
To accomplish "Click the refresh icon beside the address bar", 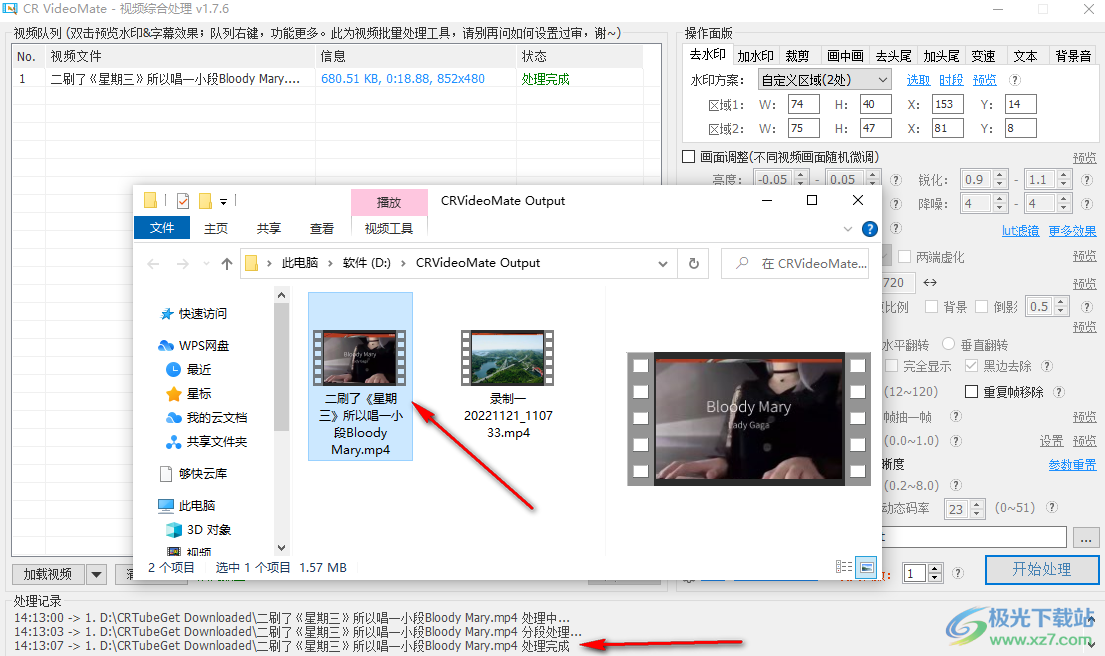I will (693, 264).
